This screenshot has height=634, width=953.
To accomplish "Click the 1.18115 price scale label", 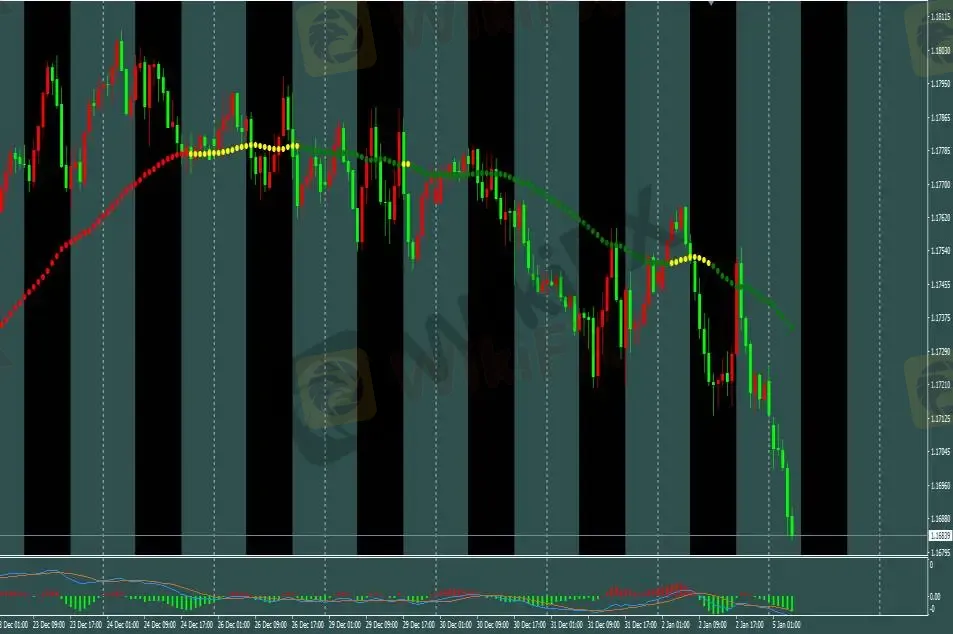I will coord(939,17).
